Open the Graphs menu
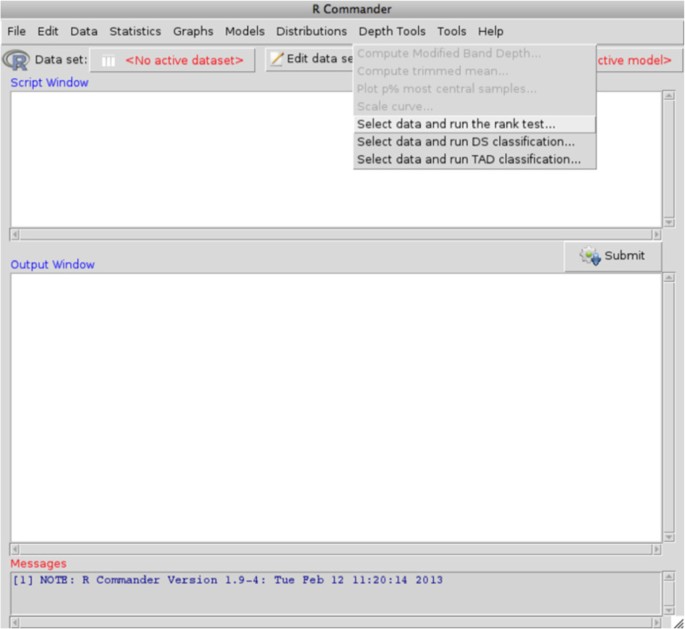Viewport: 685px width, 629px height. point(193,31)
